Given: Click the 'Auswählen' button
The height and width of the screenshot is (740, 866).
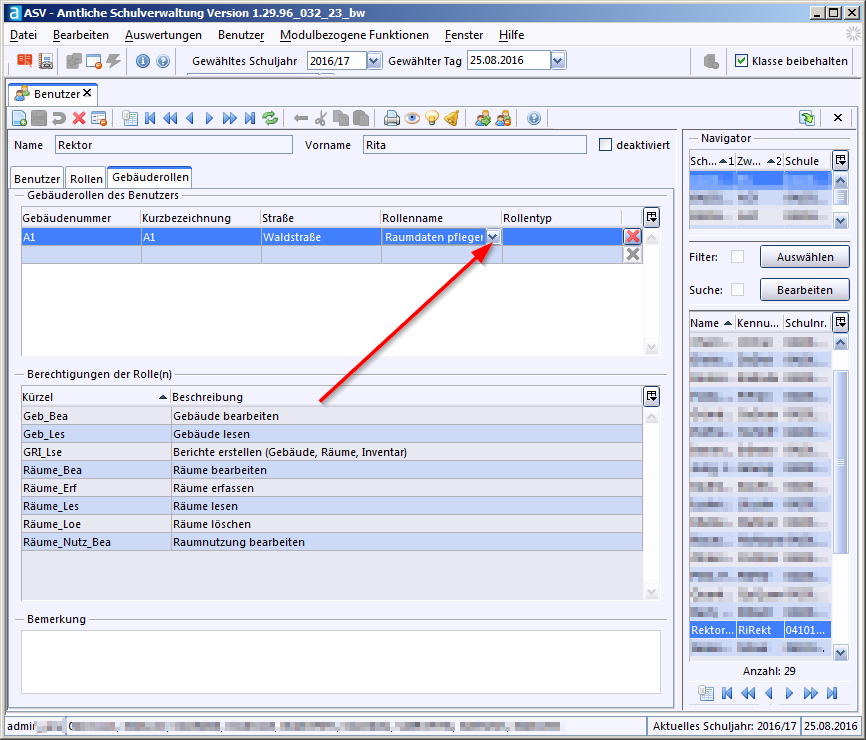Looking at the screenshot, I should click(x=804, y=257).
